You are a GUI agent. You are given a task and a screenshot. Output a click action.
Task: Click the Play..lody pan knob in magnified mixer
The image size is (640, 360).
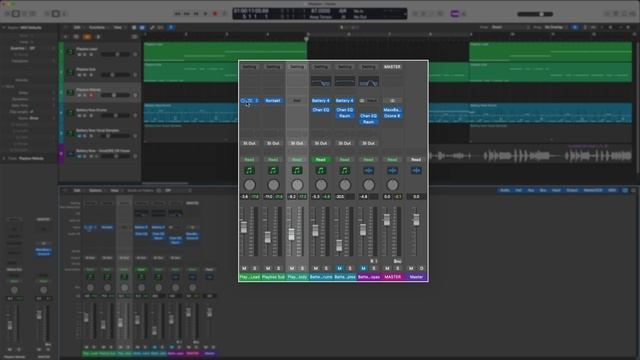297,185
